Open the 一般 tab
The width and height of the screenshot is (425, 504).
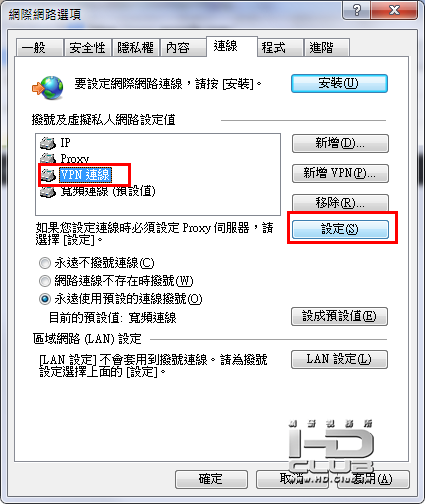point(40,48)
